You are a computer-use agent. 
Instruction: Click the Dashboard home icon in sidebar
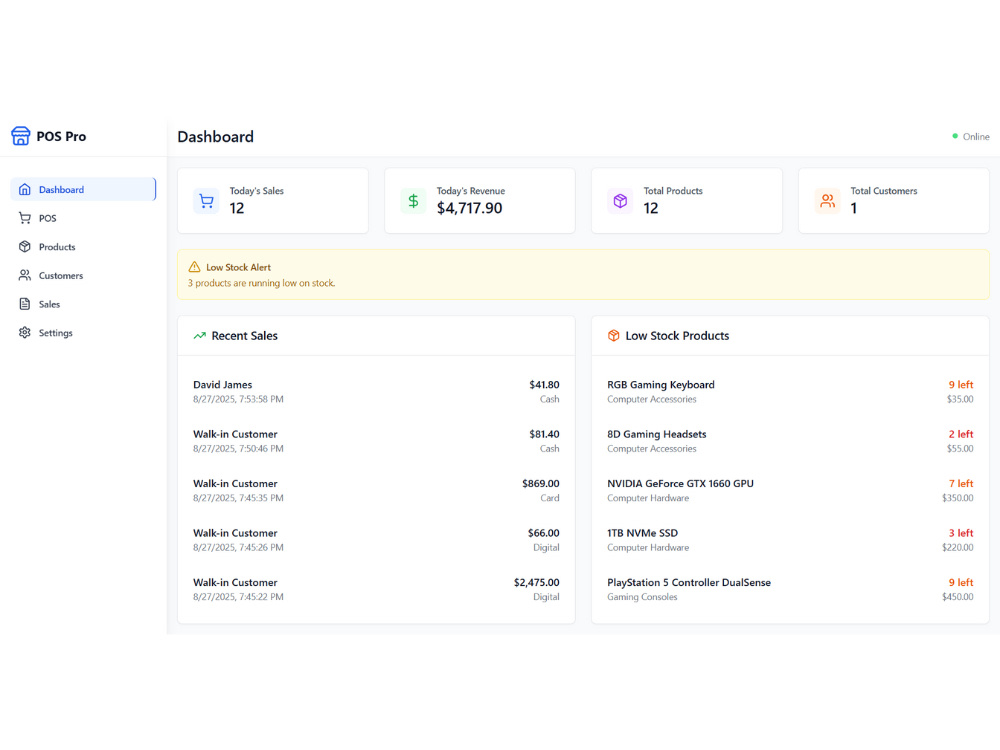(25, 189)
